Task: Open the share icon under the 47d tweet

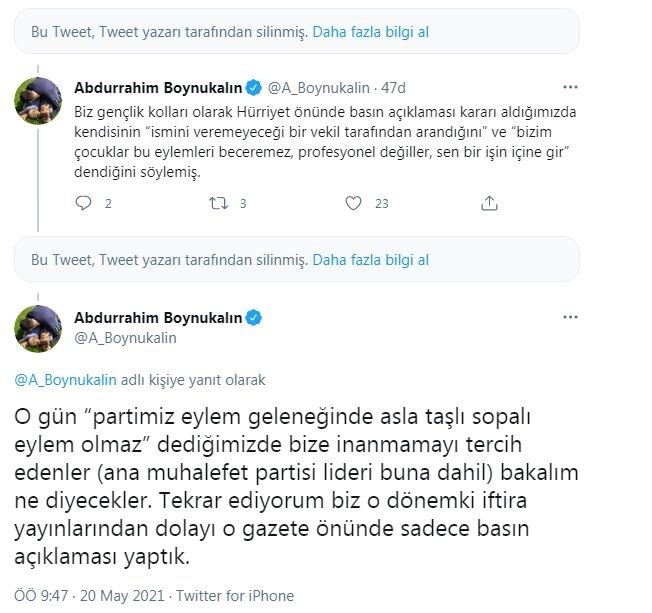Action: (x=489, y=203)
